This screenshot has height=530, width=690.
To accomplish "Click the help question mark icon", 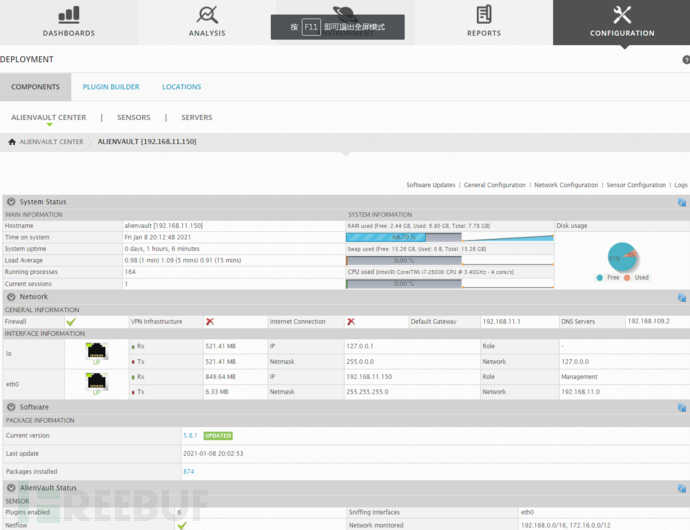I will click(686, 60).
